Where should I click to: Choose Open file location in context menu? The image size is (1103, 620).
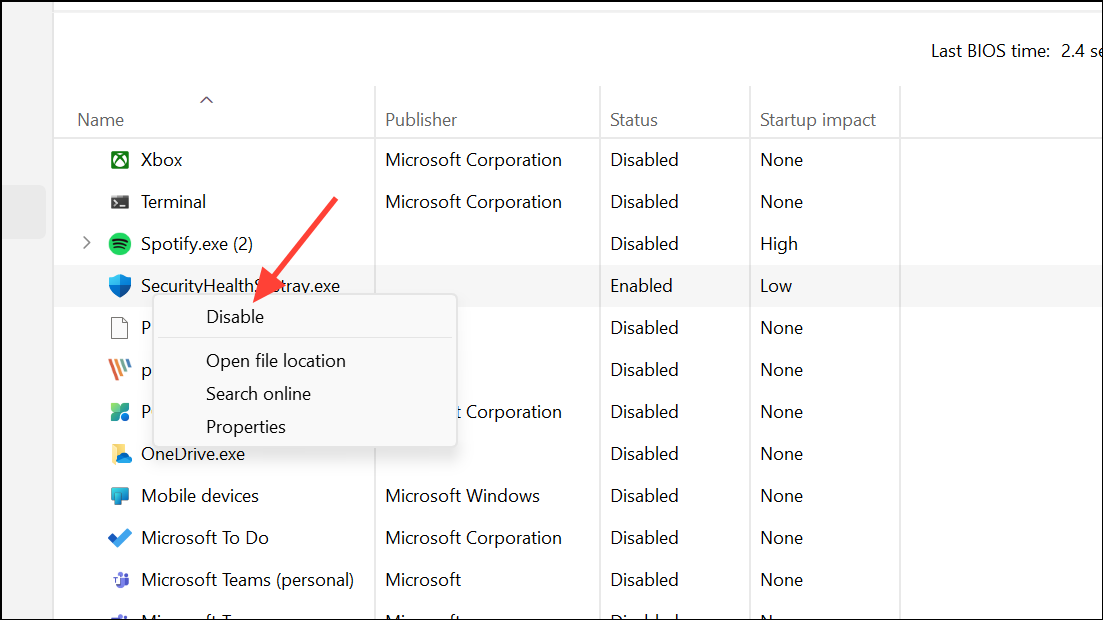coord(276,361)
